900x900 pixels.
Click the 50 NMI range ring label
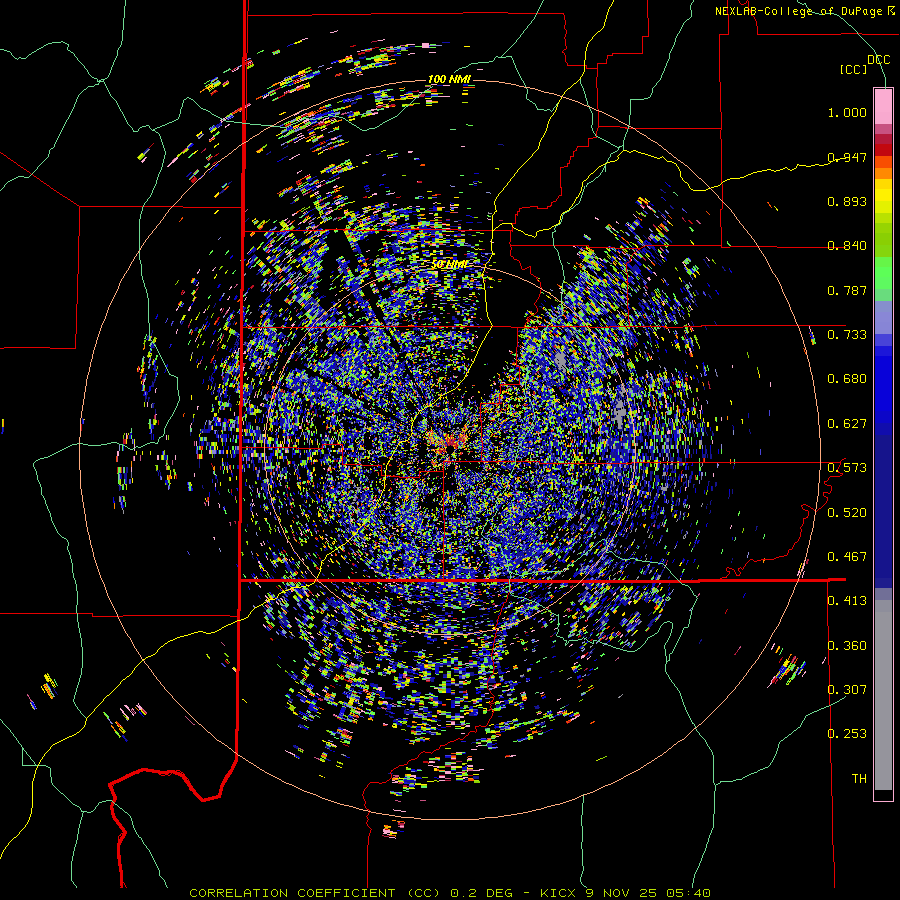tap(448, 264)
